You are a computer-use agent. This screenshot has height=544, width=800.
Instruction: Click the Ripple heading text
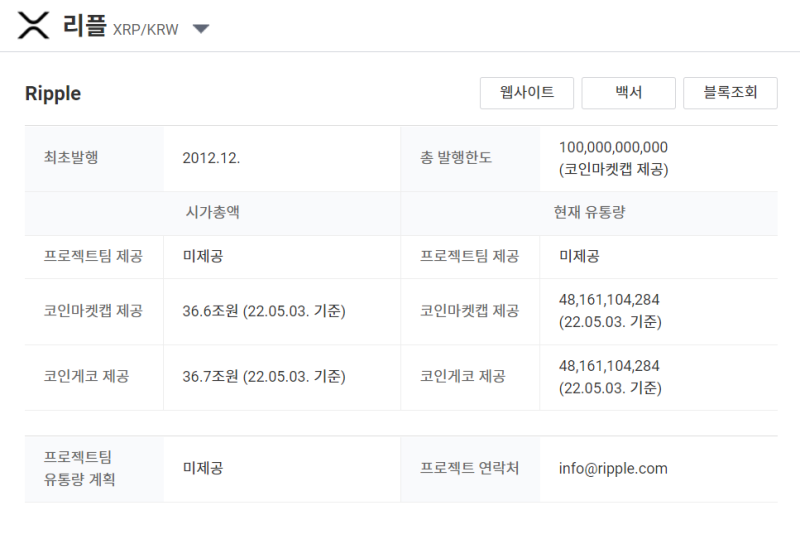(x=53, y=94)
